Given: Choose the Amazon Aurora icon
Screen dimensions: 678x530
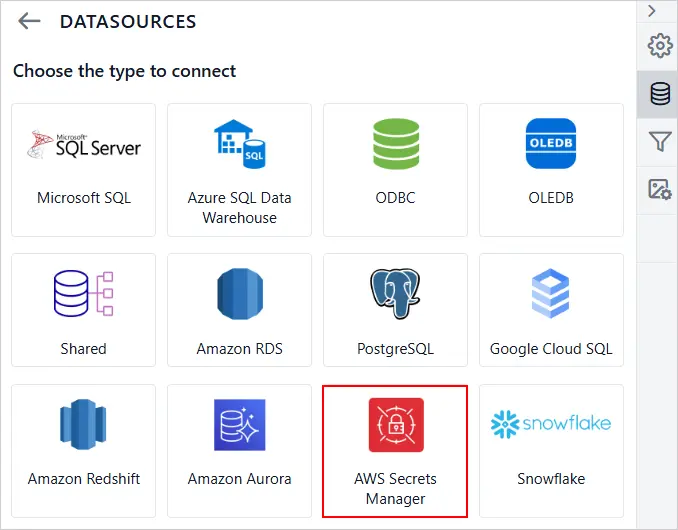Looking at the screenshot, I should [240, 425].
